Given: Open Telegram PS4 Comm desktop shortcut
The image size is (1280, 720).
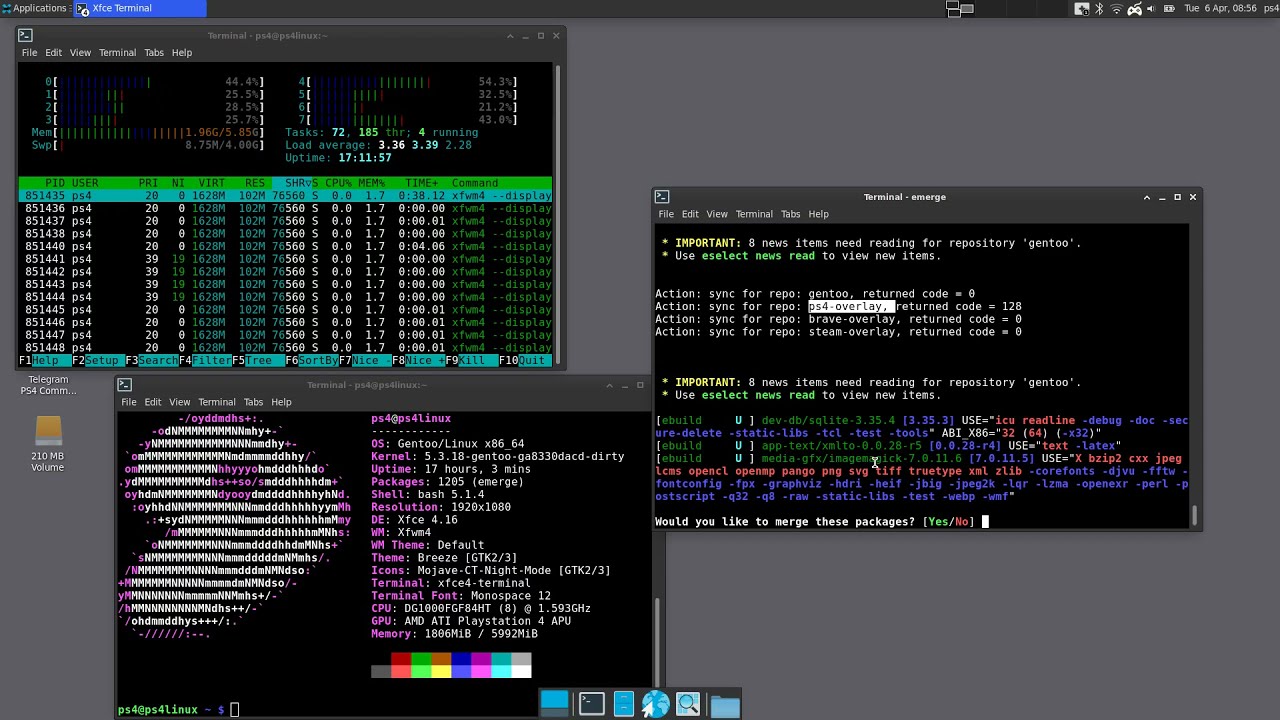Looking at the screenshot, I should pyautogui.click(x=47, y=385).
